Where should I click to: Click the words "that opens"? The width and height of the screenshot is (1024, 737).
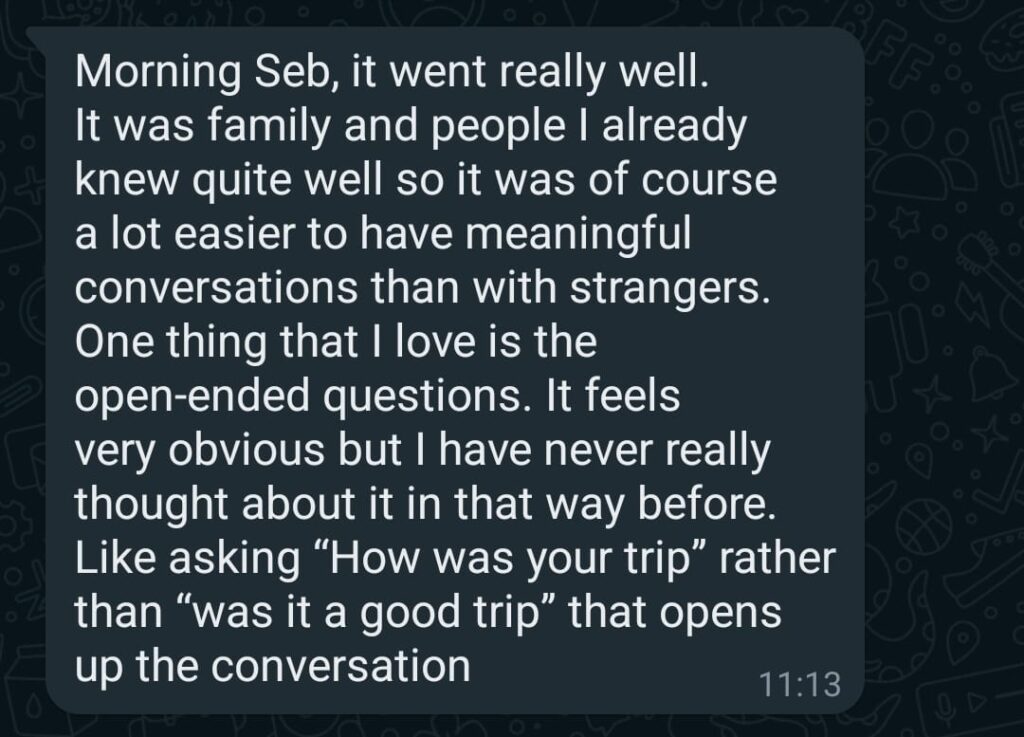click(675, 613)
